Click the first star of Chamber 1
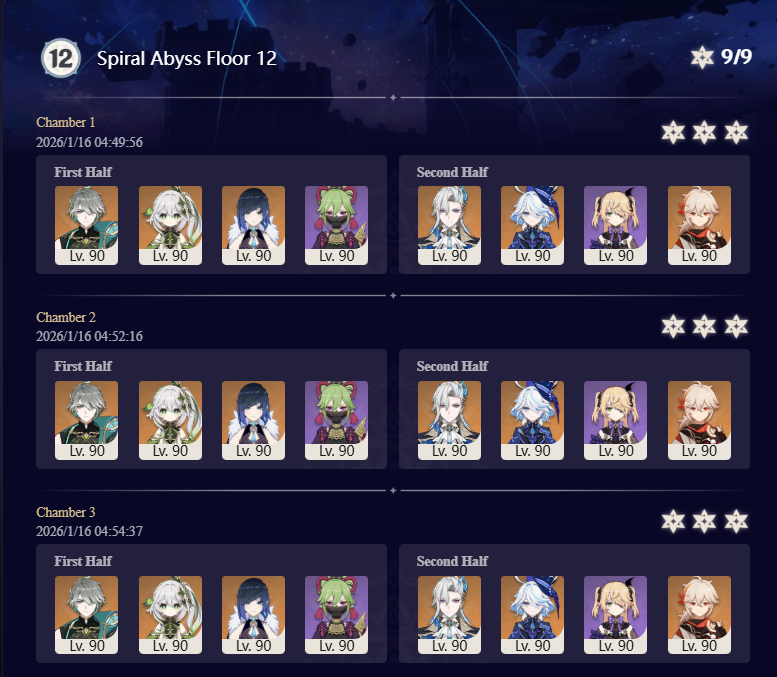The image size is (777, 677). click(673, 132)
